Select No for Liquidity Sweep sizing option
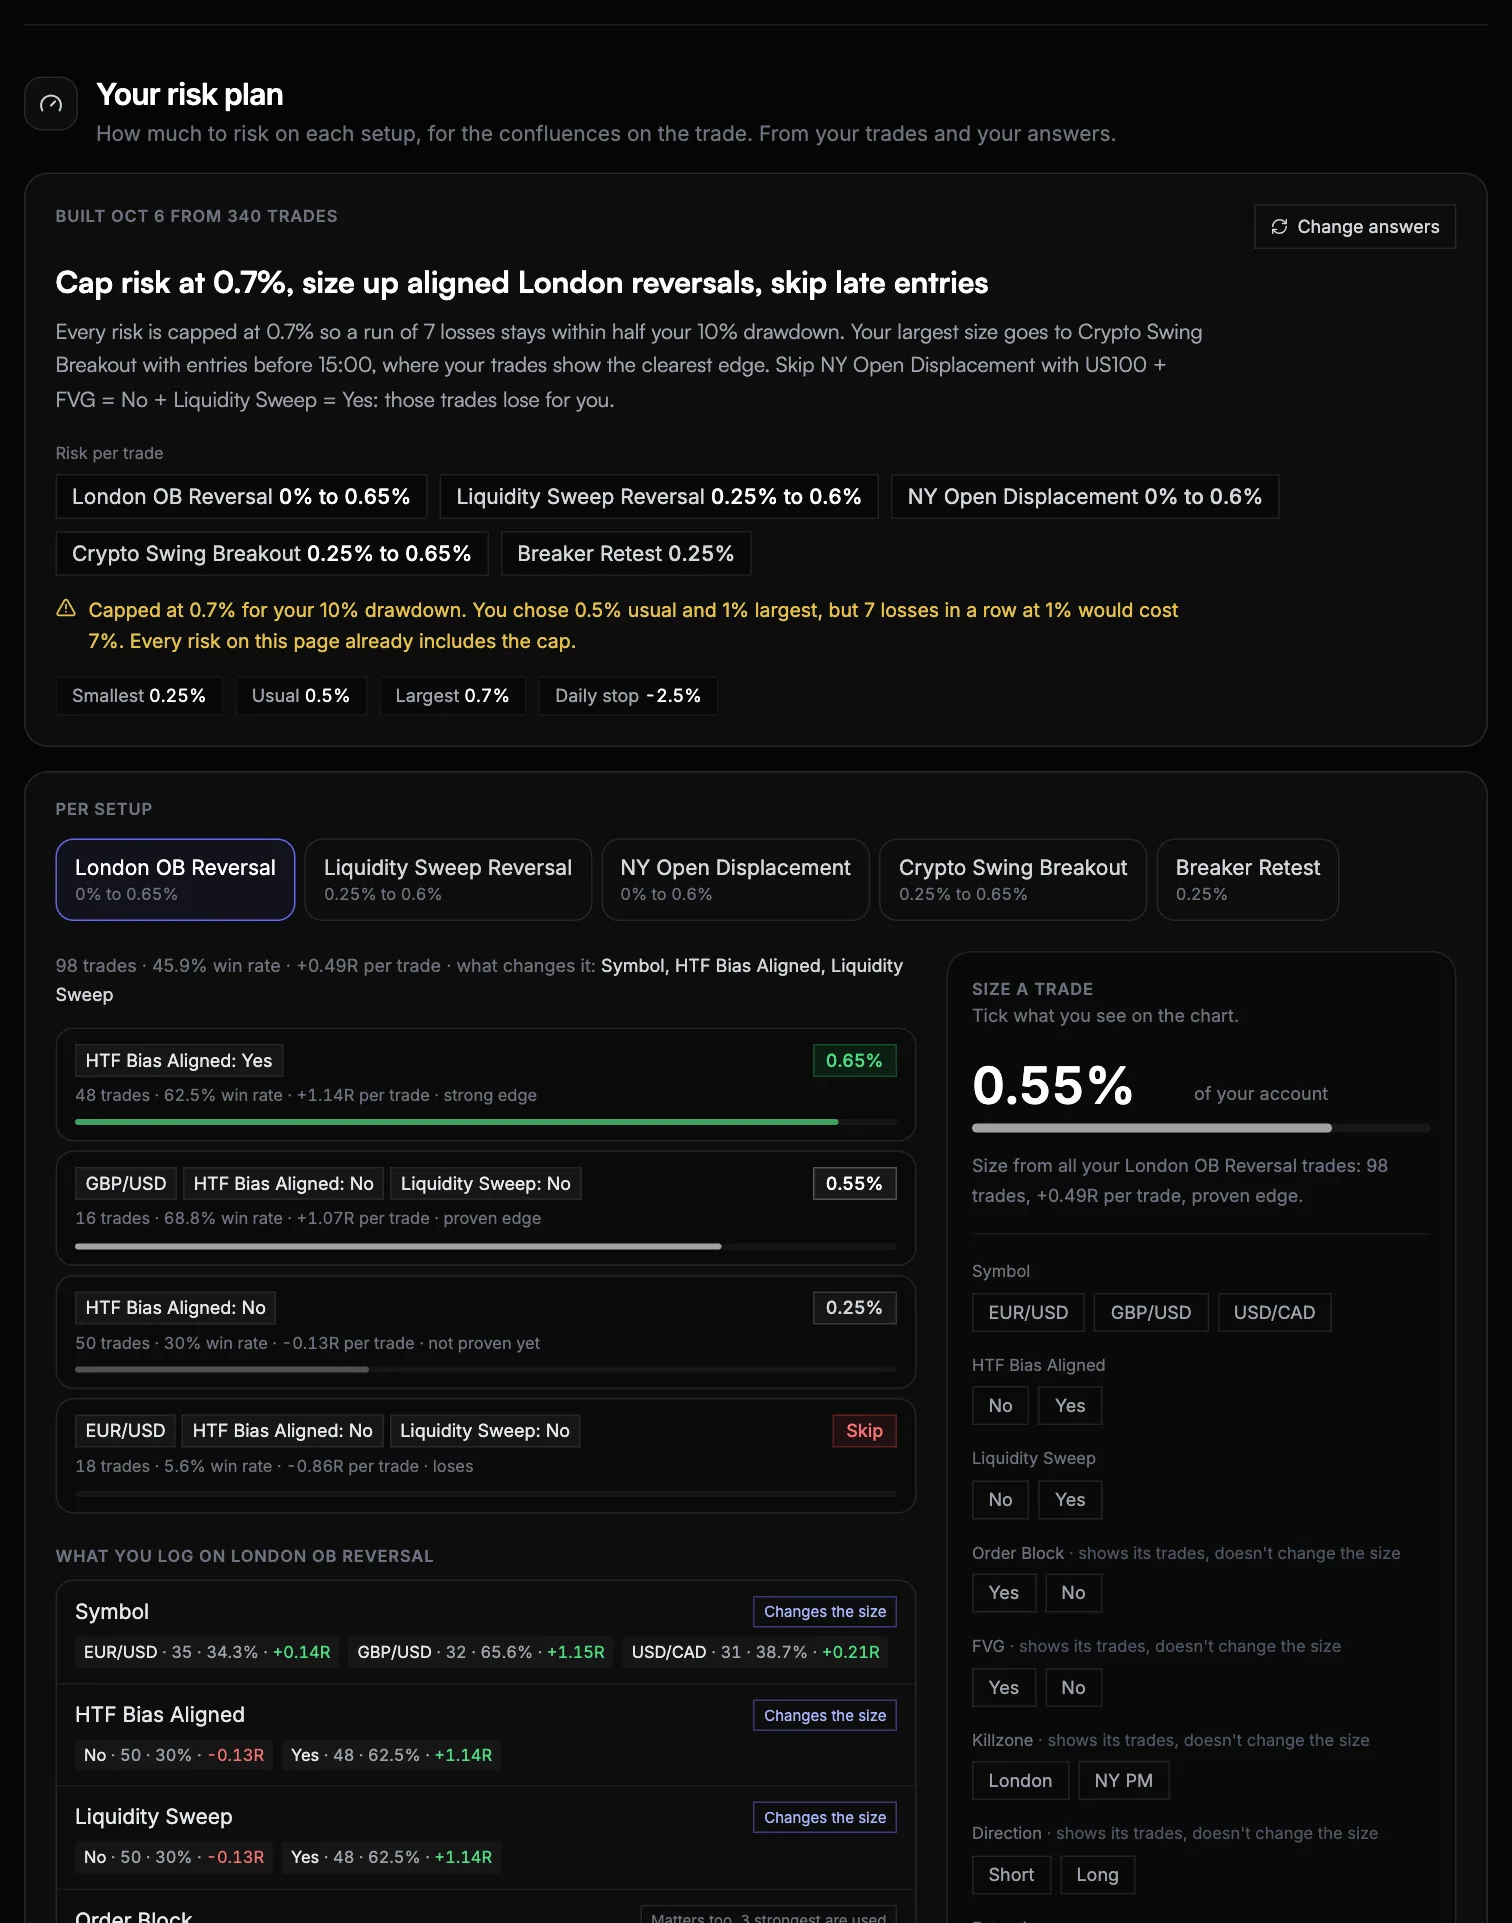The image size is (1512, 1923). tap(1000, 1499)
